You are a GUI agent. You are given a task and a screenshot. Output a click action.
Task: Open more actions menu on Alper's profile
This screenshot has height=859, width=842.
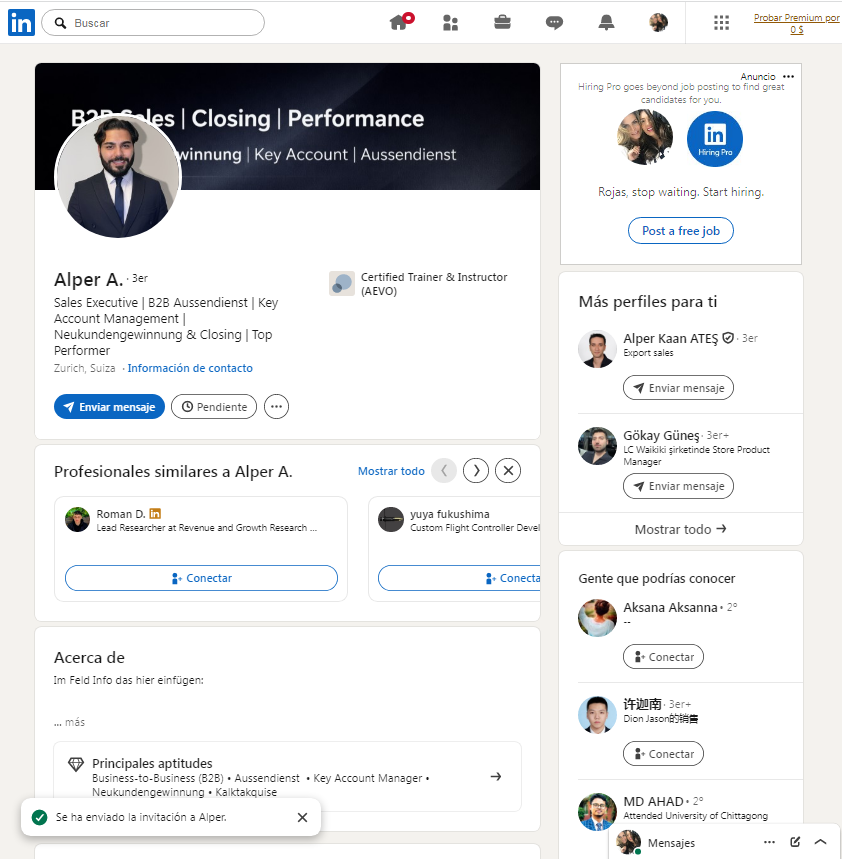click(x=276, y=406)
